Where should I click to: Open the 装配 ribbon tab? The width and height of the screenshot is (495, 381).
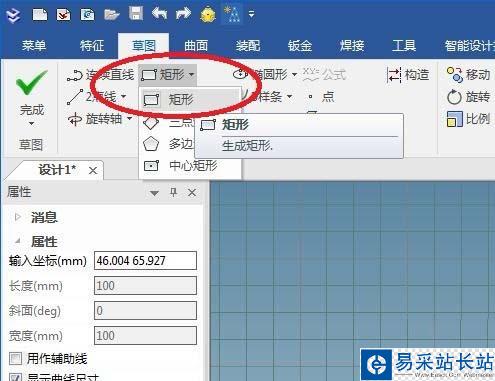[248, 46]
